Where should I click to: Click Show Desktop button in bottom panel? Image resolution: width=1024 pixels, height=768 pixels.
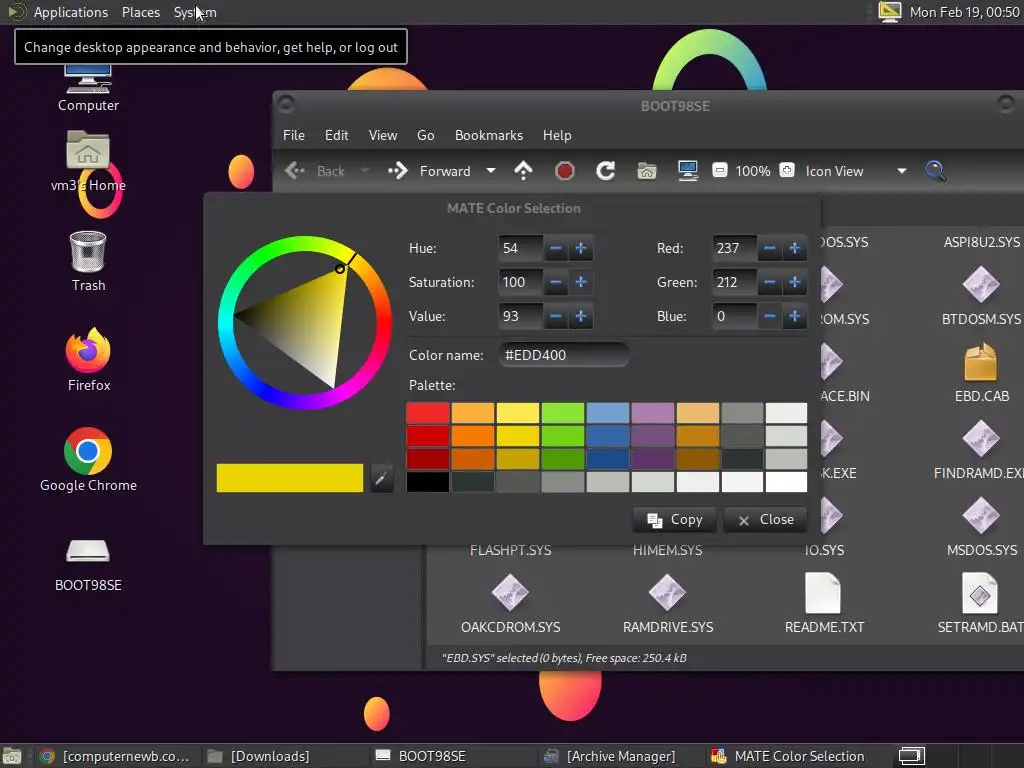tap(11, 756)
